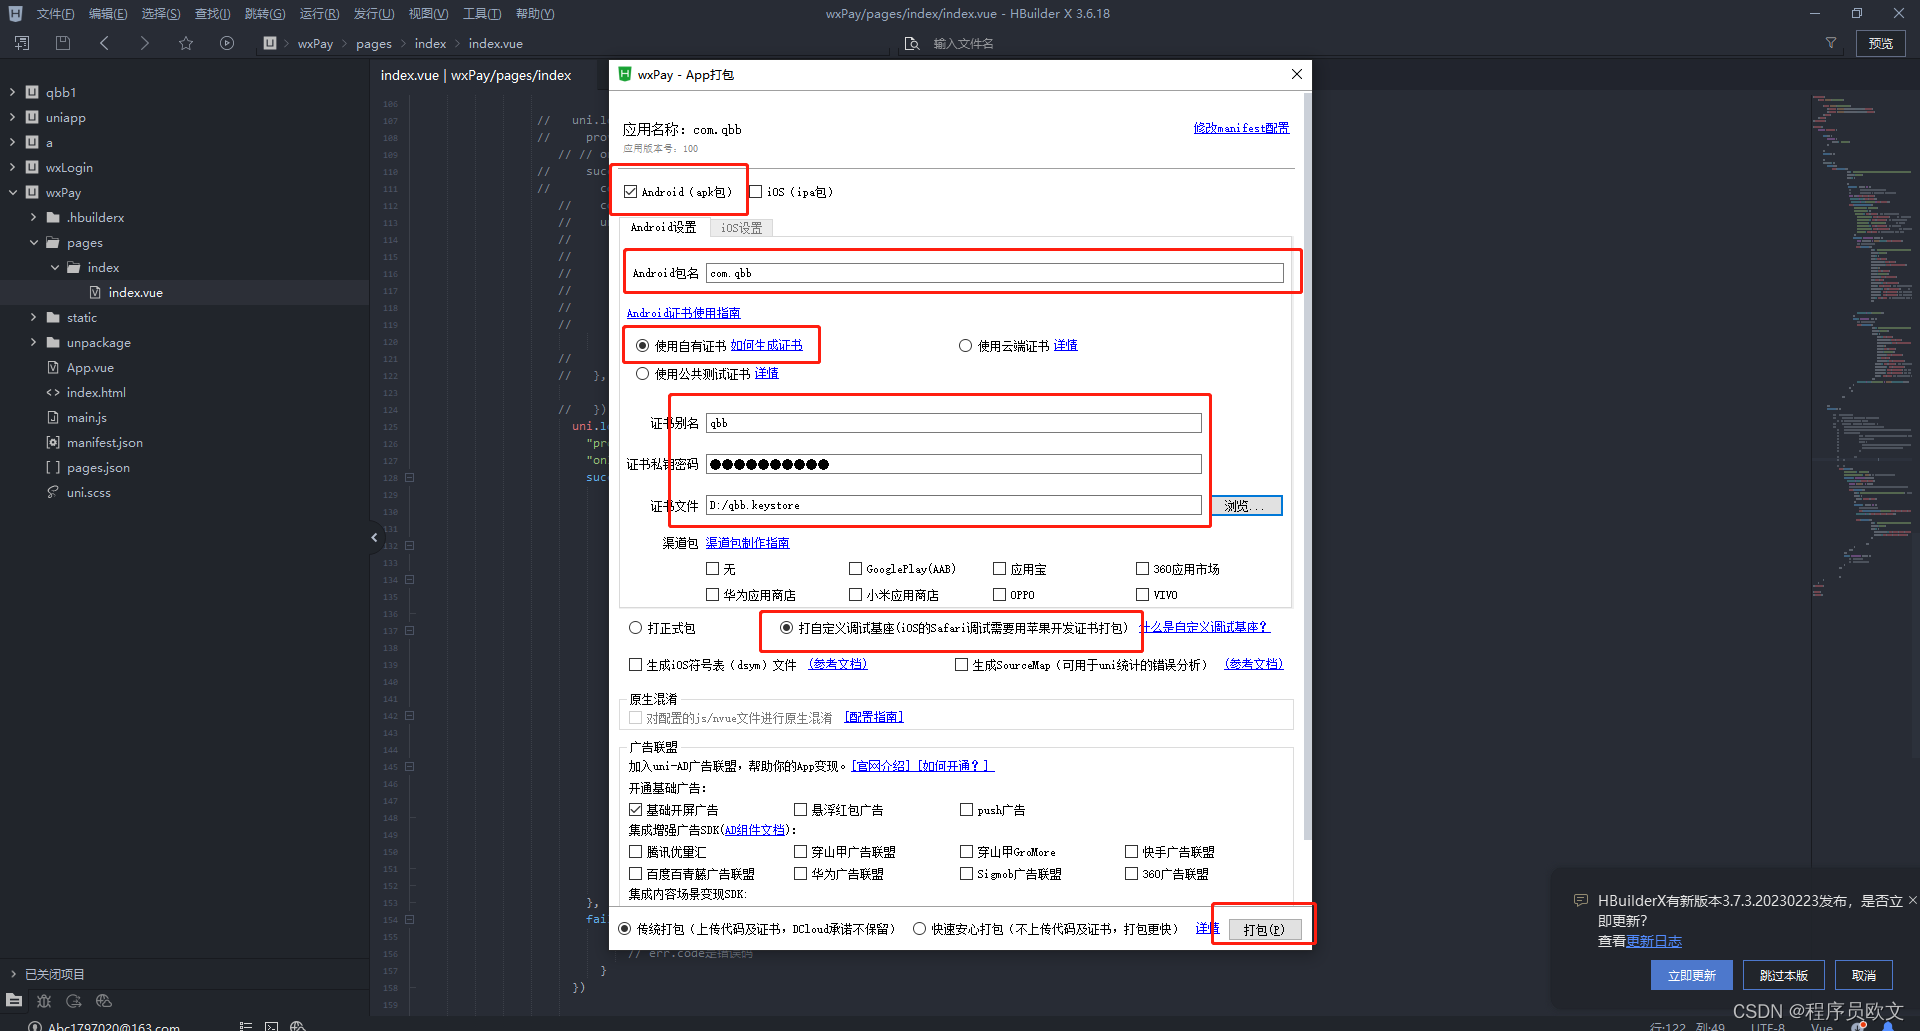Switch to the iOS设置 tab
1920x1031 pixels.
coord(741,227)
